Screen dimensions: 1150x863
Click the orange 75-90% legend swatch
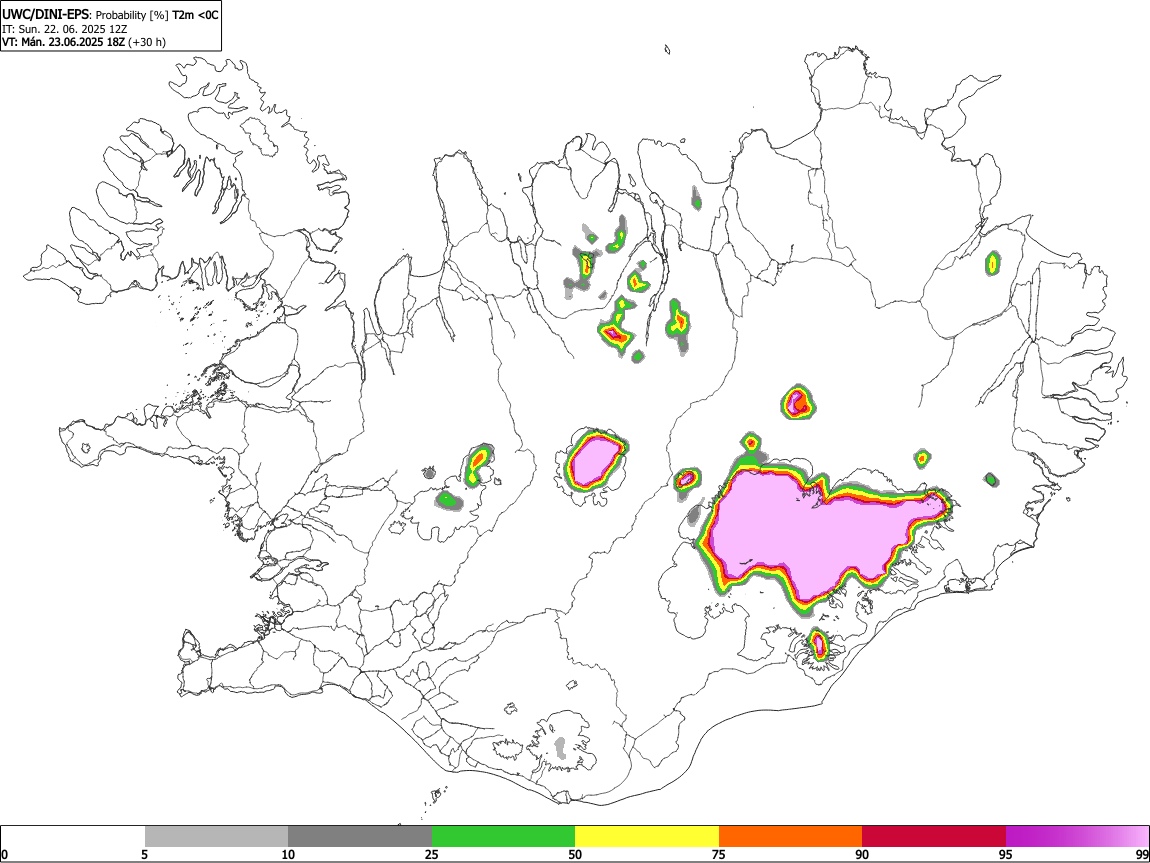[790, 837]
